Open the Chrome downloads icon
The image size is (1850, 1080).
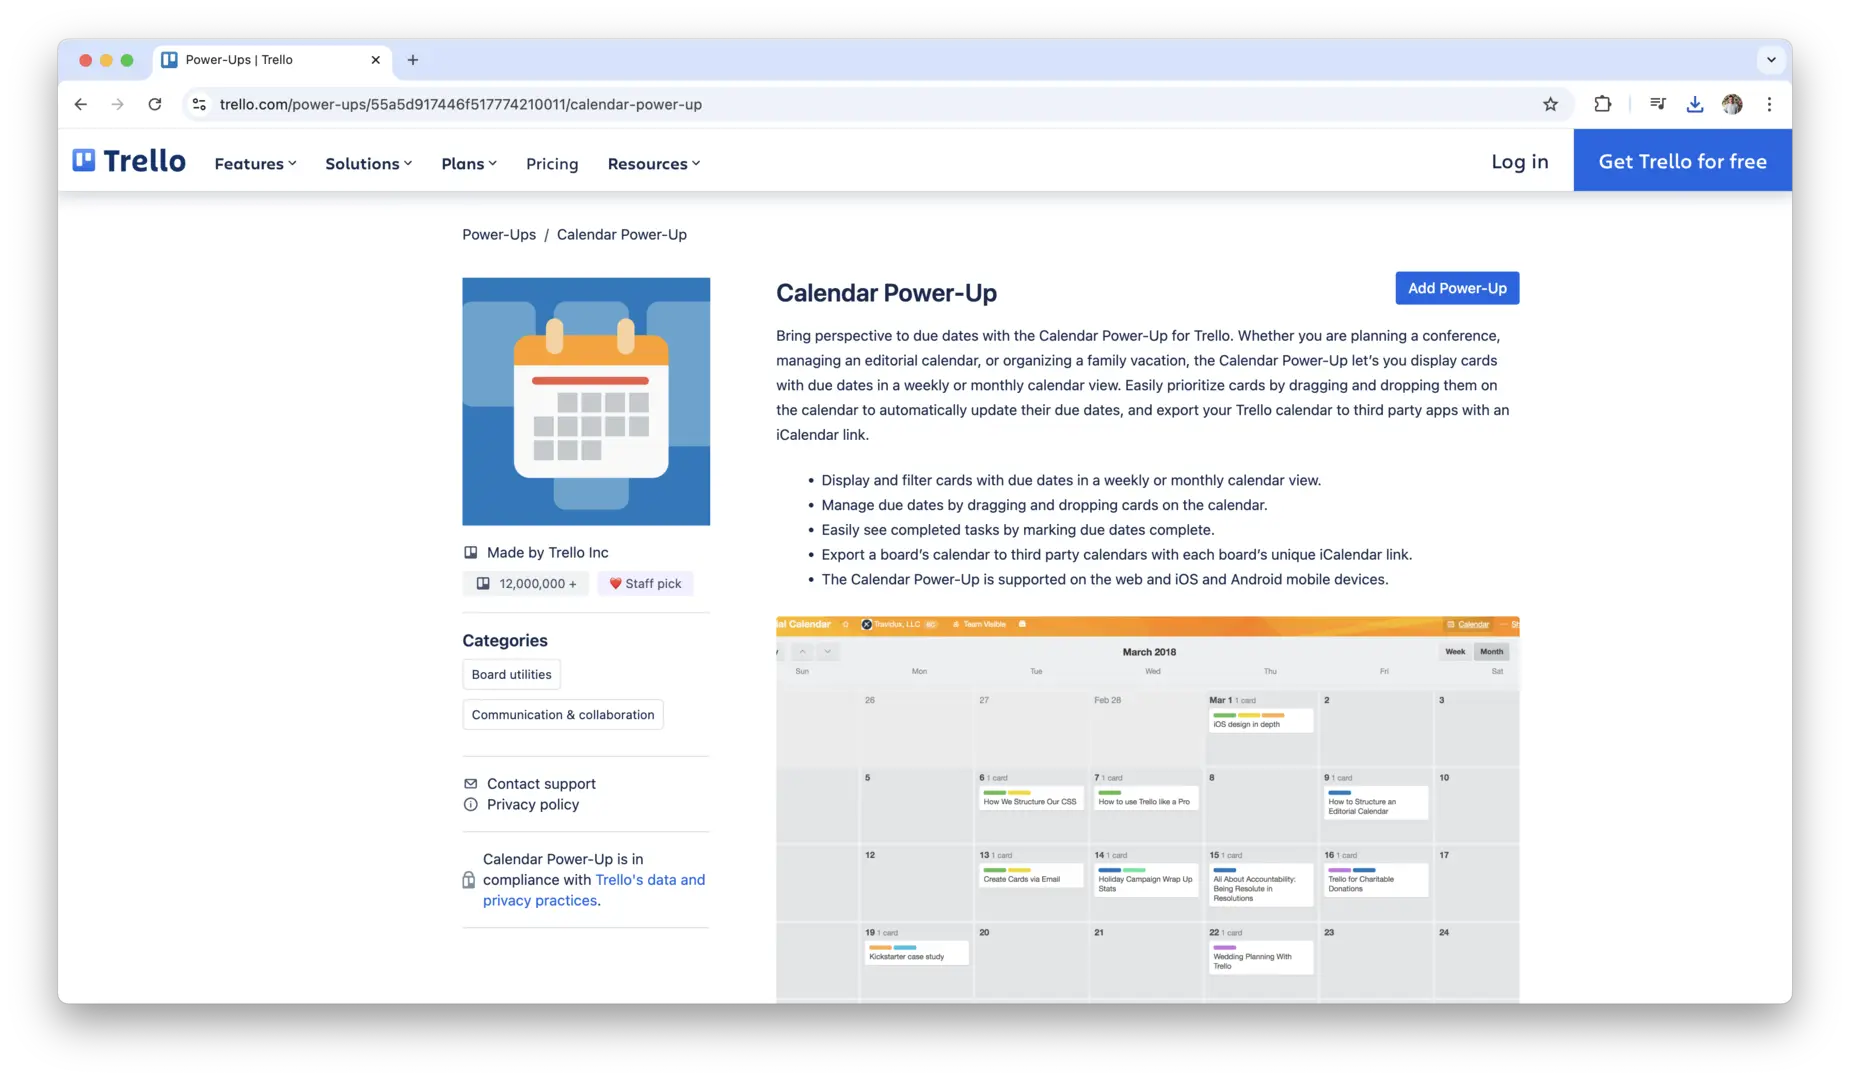(1694, 104)
